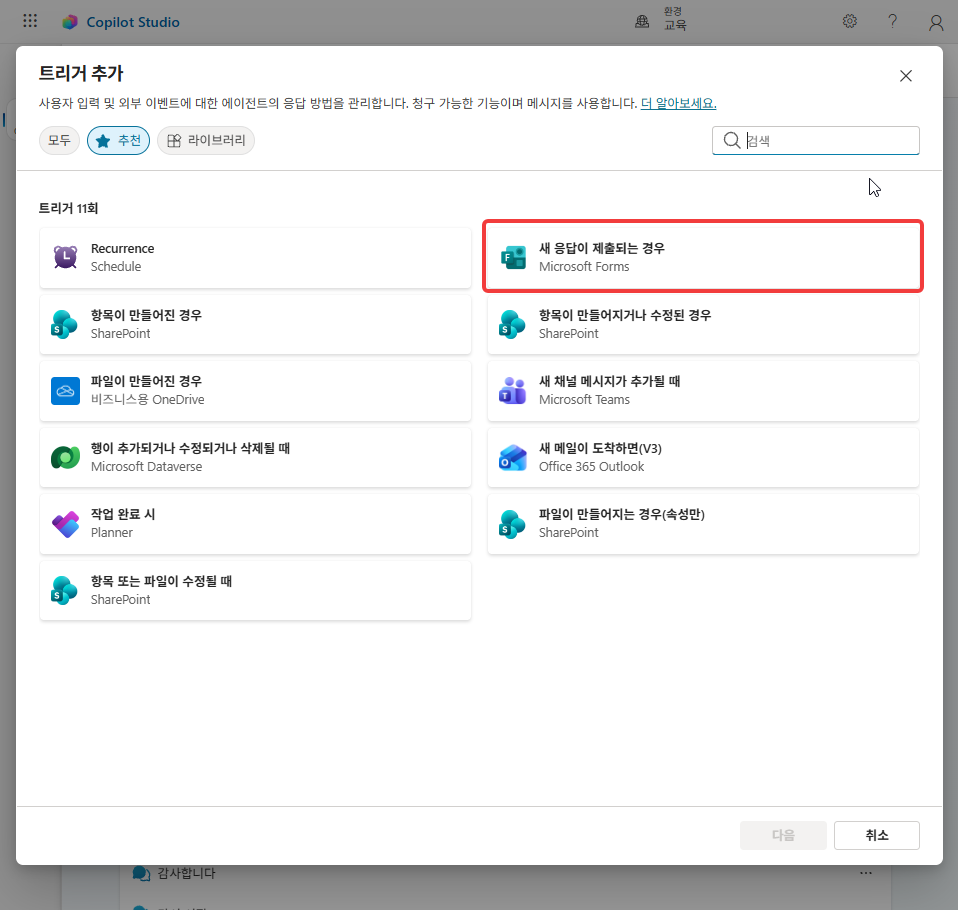Open the 더 알아보세요 link
This screenshot has width=958, height=910.
(678, 103)
